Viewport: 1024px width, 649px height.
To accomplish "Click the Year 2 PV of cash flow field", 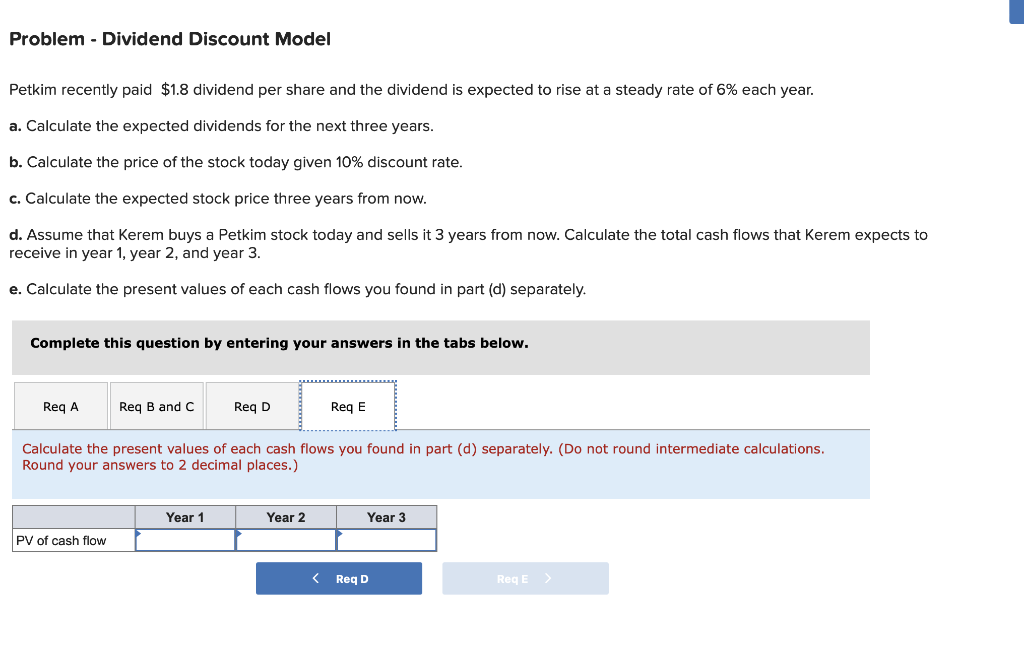I will tap(286, 540).
